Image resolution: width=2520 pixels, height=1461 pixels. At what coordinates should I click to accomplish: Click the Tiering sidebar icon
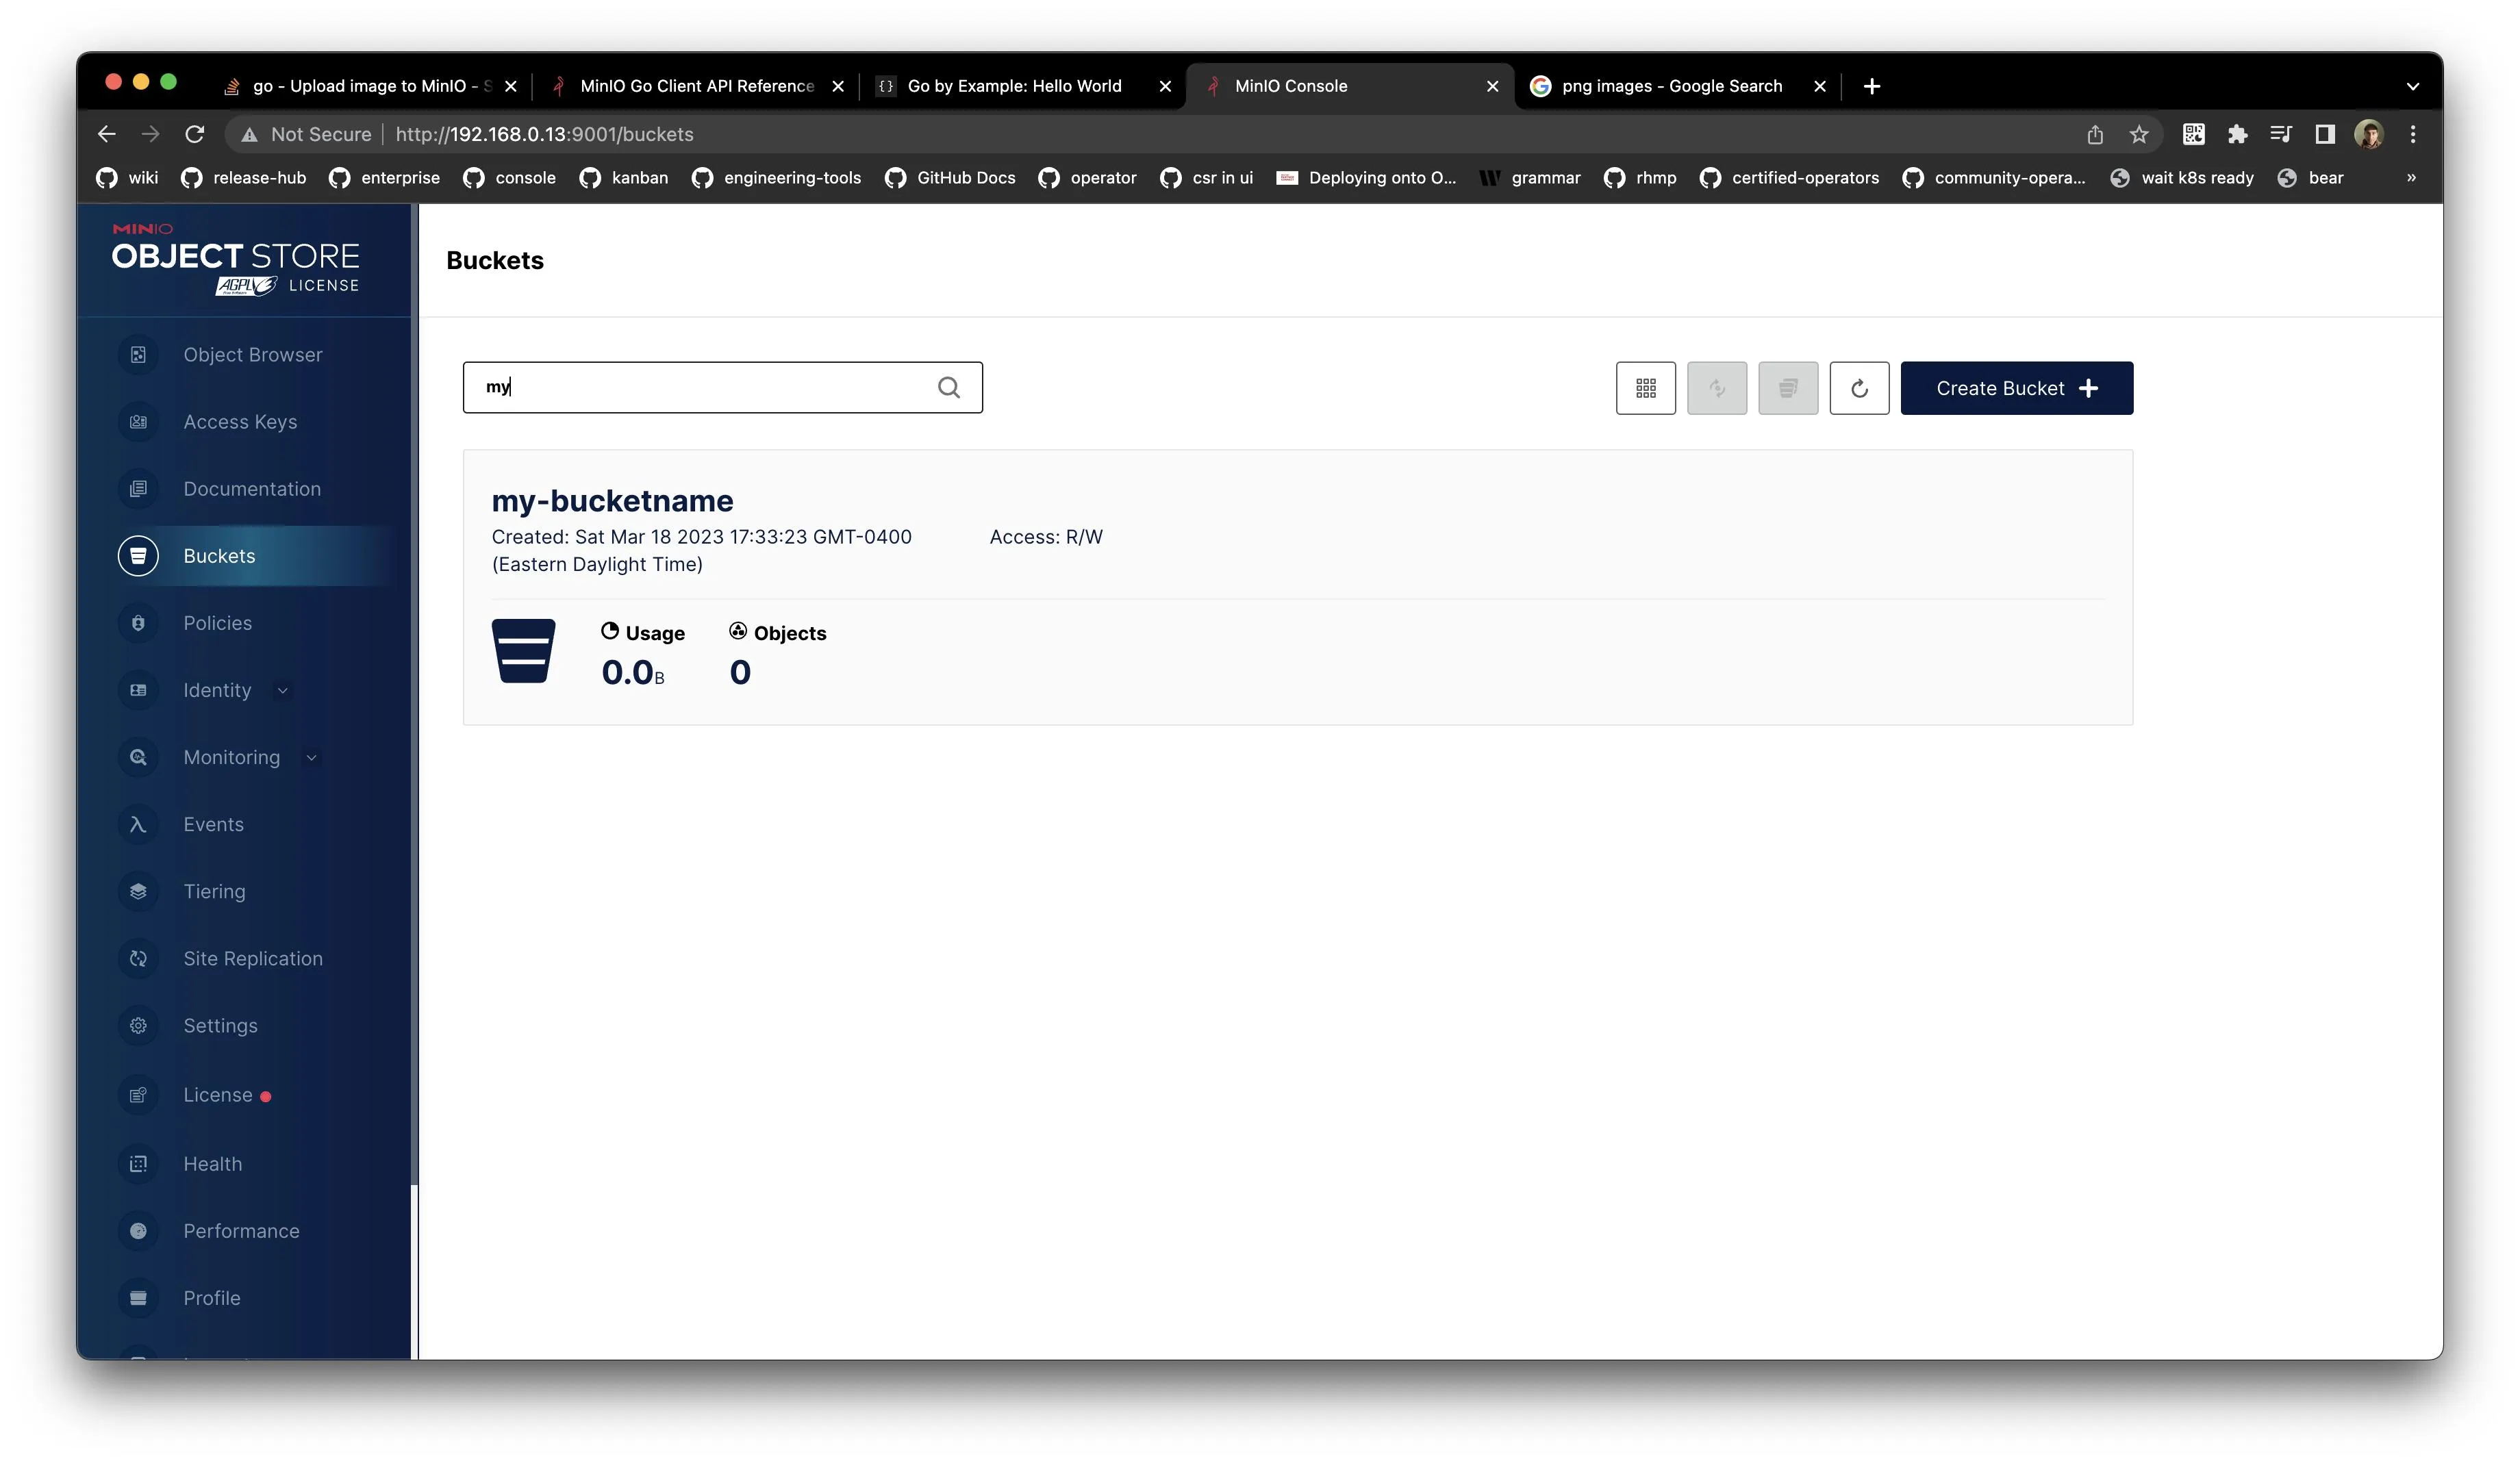pos(138,891)
